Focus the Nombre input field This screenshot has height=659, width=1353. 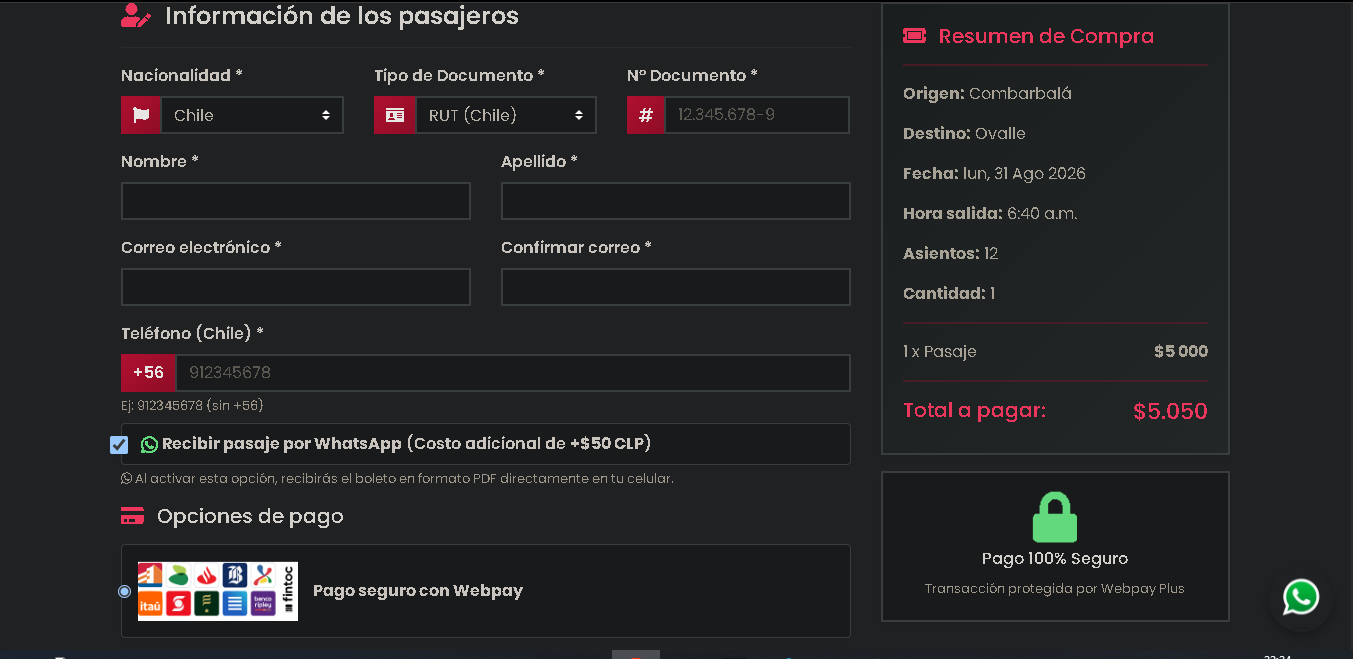tap(296, 201)
